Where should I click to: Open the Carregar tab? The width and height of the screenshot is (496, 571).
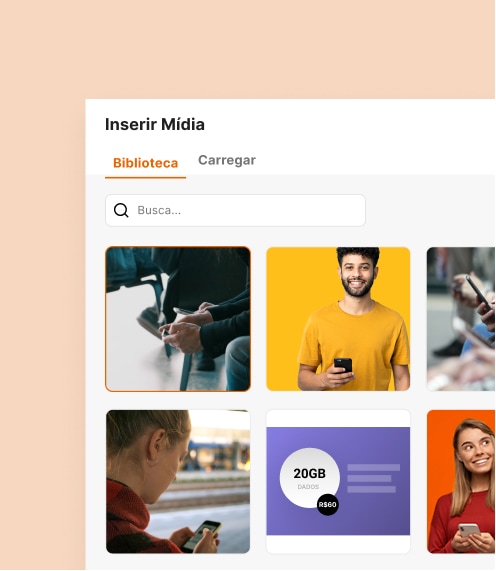point(227,160)
